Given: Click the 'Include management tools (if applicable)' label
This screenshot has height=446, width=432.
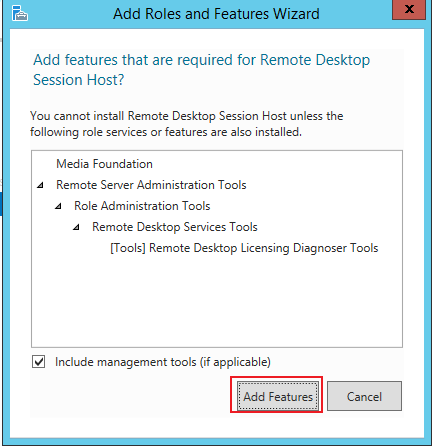Looking at the screenshot, I should tap(163, 362).
